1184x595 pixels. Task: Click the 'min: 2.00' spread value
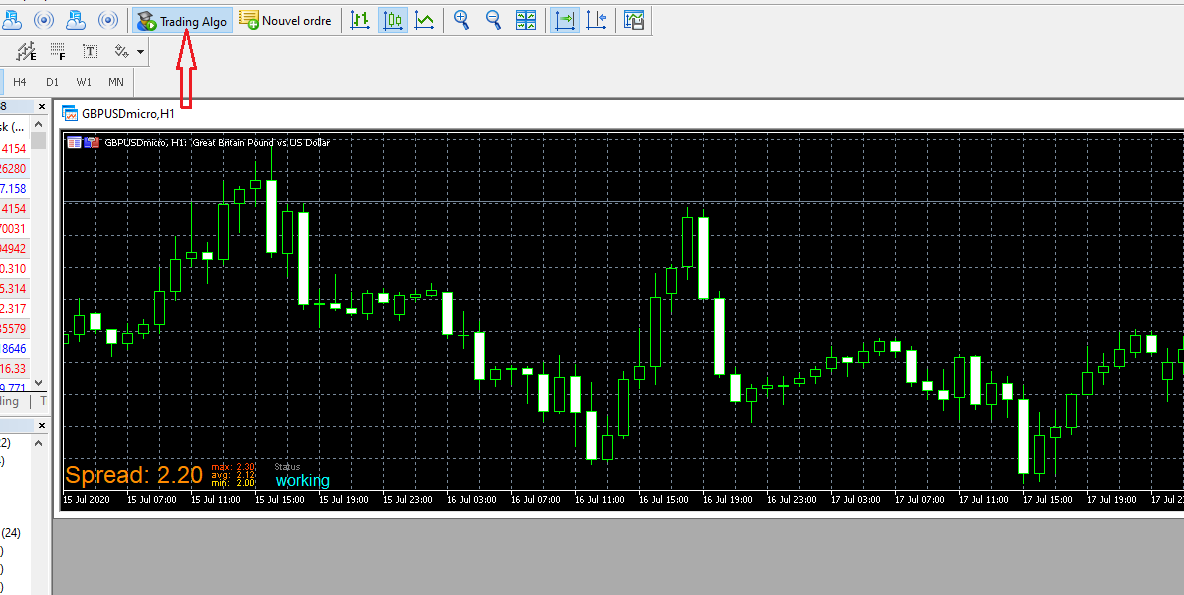[233, 482]
